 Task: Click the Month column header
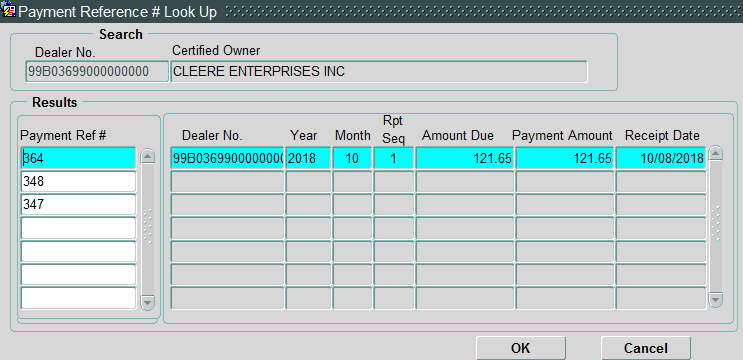[353, 135]
